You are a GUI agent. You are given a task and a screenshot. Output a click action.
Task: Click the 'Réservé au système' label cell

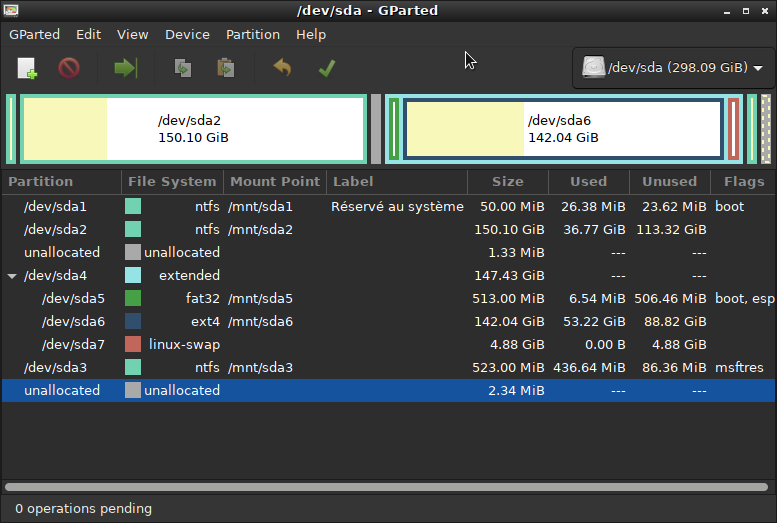(397, 207)
